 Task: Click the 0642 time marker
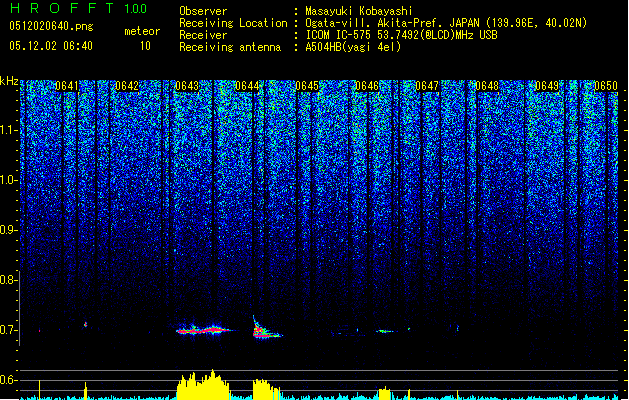click(127, 86)
